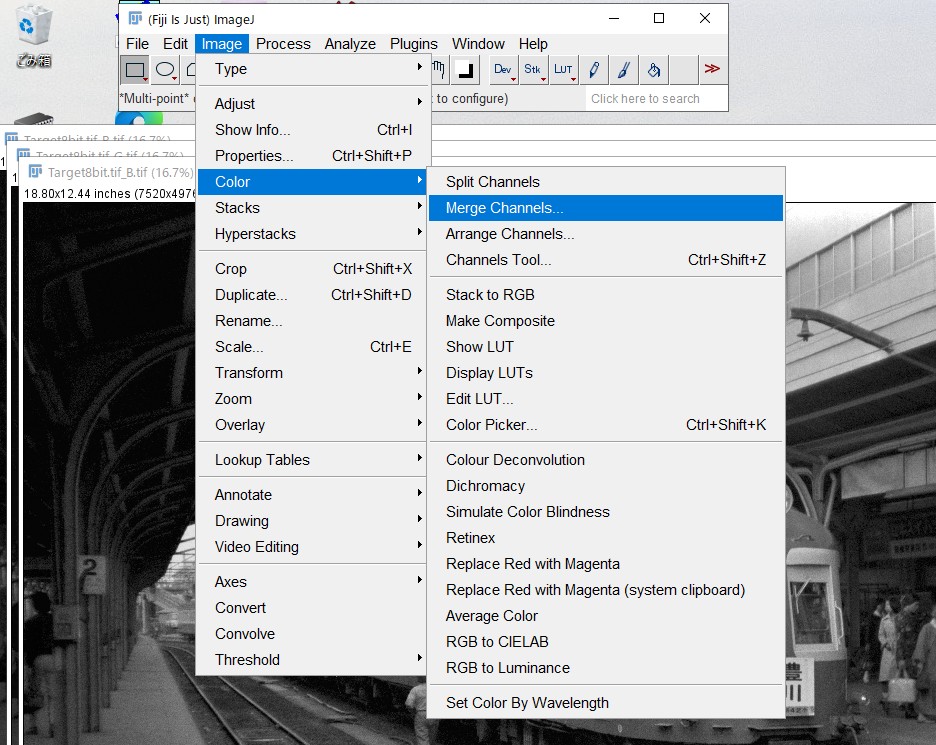
Task: Choose Convolve from Image menu
Action: pyautogui.click(x=311, y=634)
